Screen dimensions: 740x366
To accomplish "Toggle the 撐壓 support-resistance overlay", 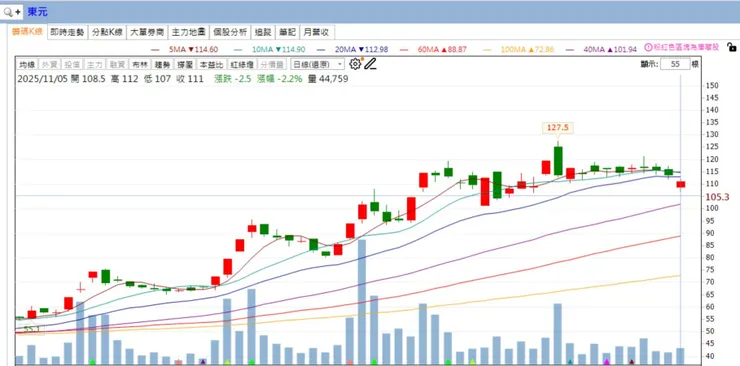I will point(185,65).
